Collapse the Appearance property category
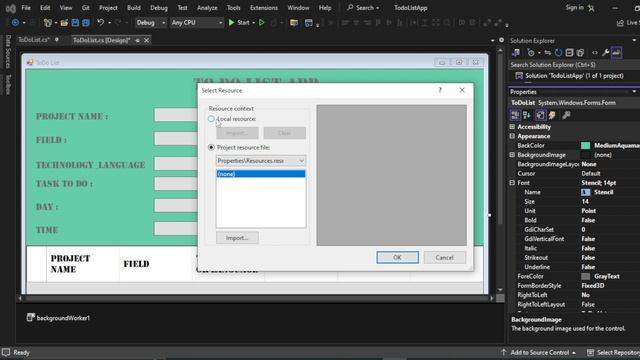This screenshot has height=360, width=640. point(512,136)
